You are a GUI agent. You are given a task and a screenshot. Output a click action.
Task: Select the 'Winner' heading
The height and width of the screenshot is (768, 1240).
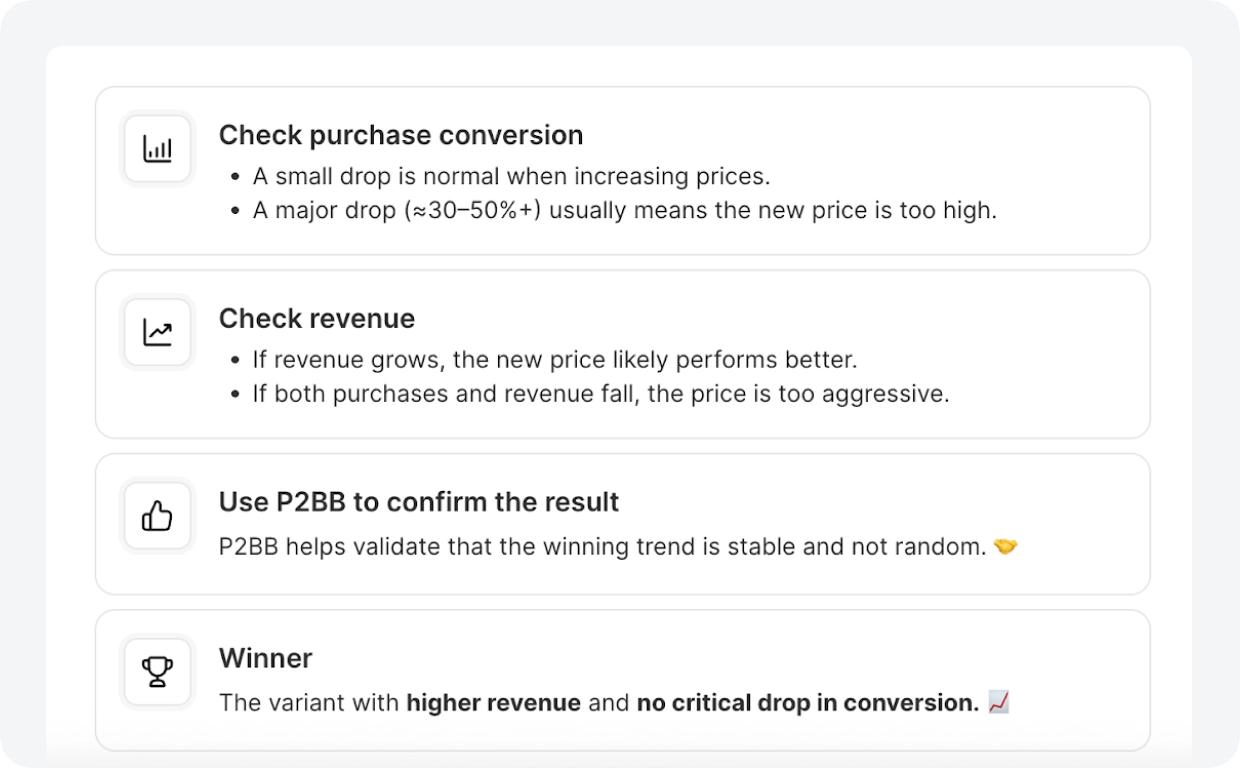pyautogui.click(x=265, y=658)
